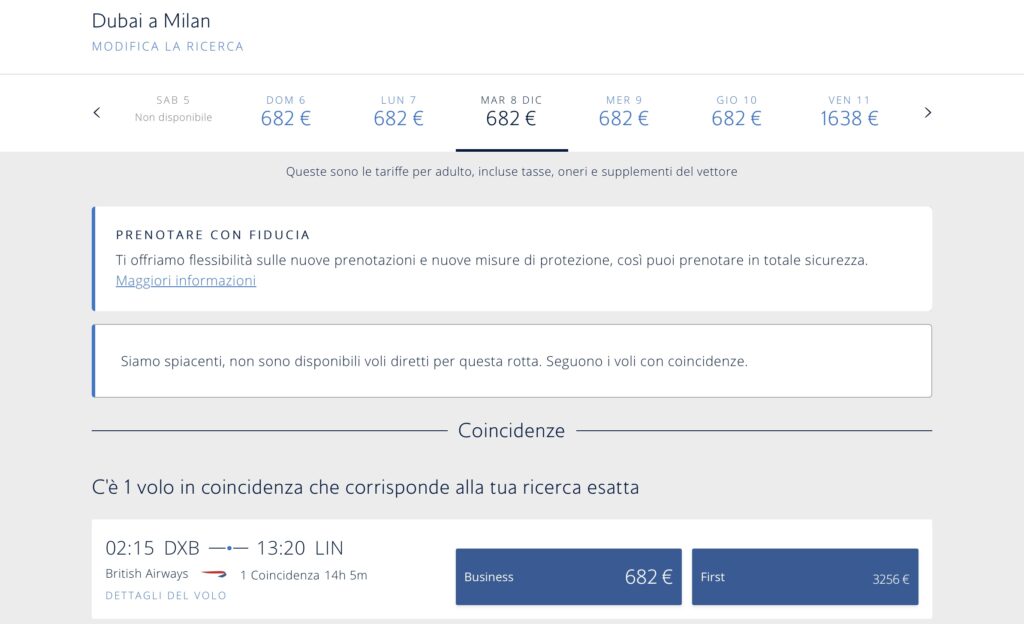
Task: Click the Dubai a Milan route title
Action: click(x=151, y=21)
